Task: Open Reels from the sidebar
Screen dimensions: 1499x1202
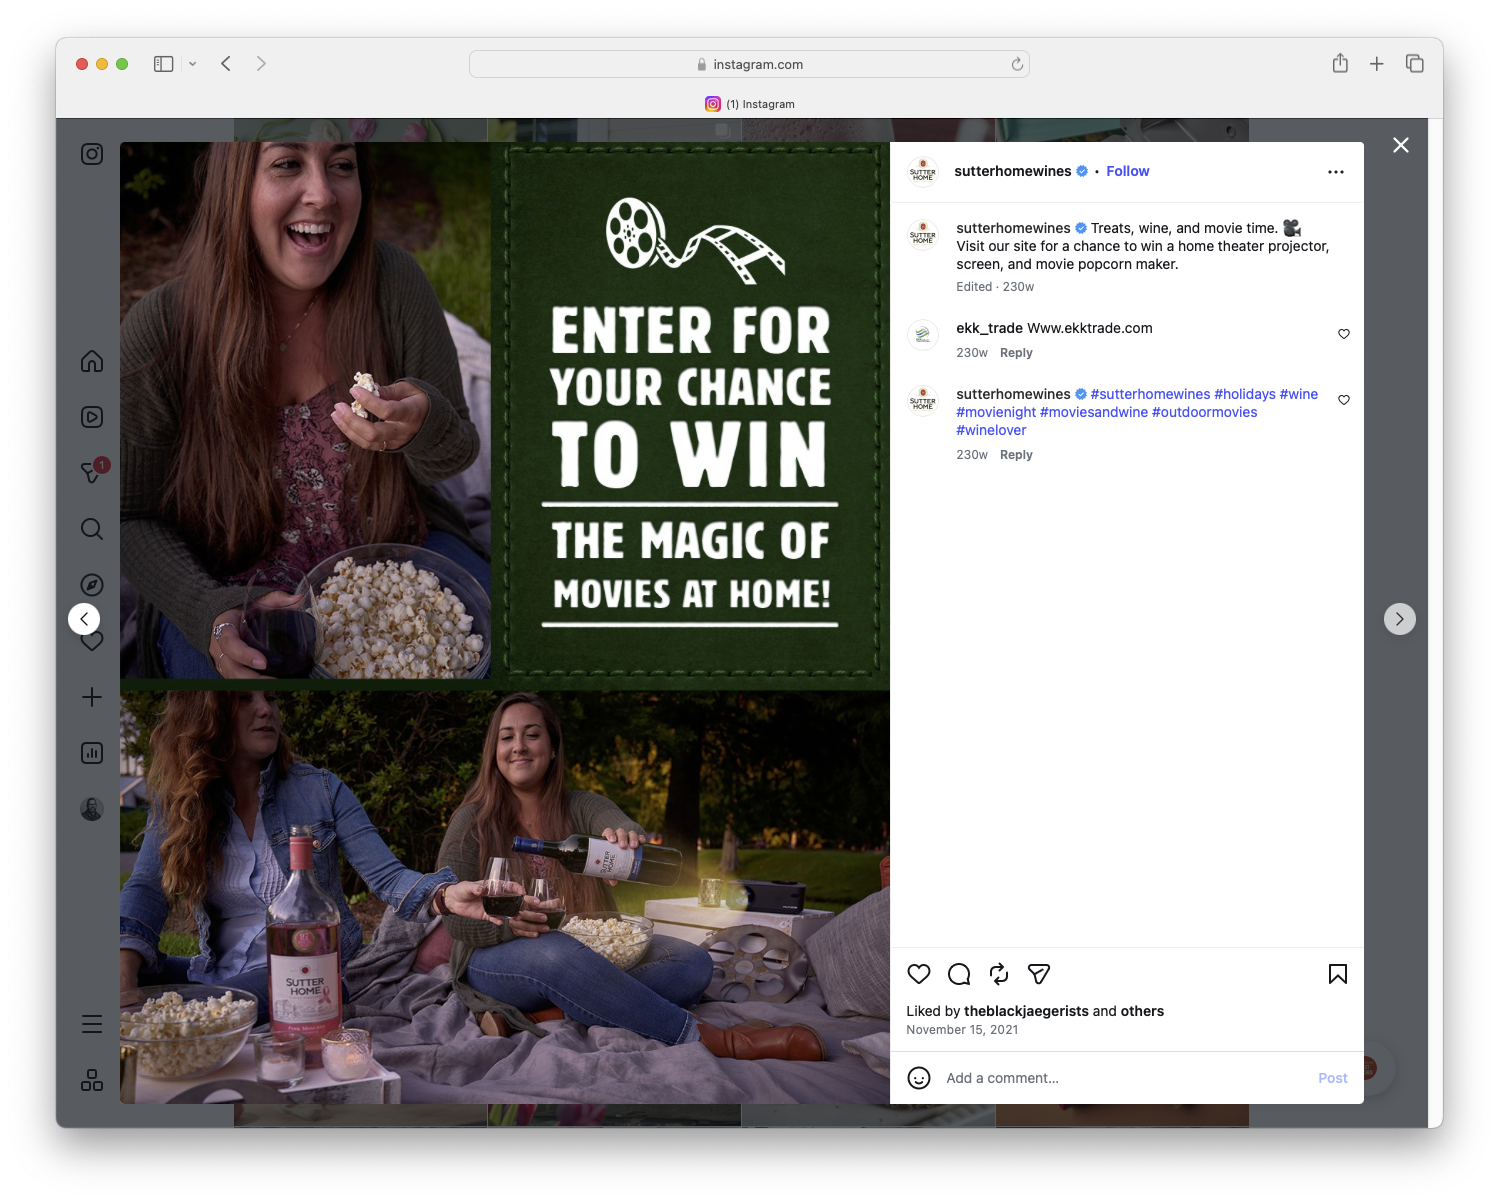Action: click(91, 417)
